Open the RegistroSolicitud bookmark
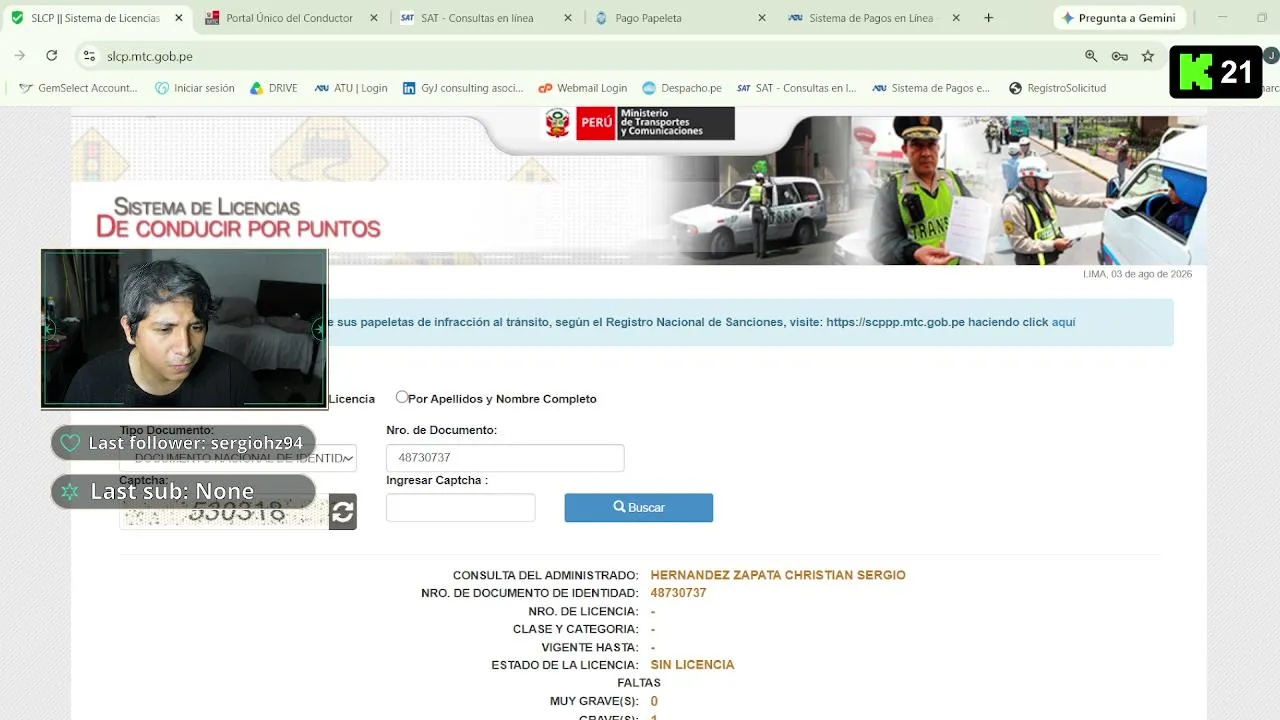Viewport: 1280px width, 720px height. tap(1057, 88)
